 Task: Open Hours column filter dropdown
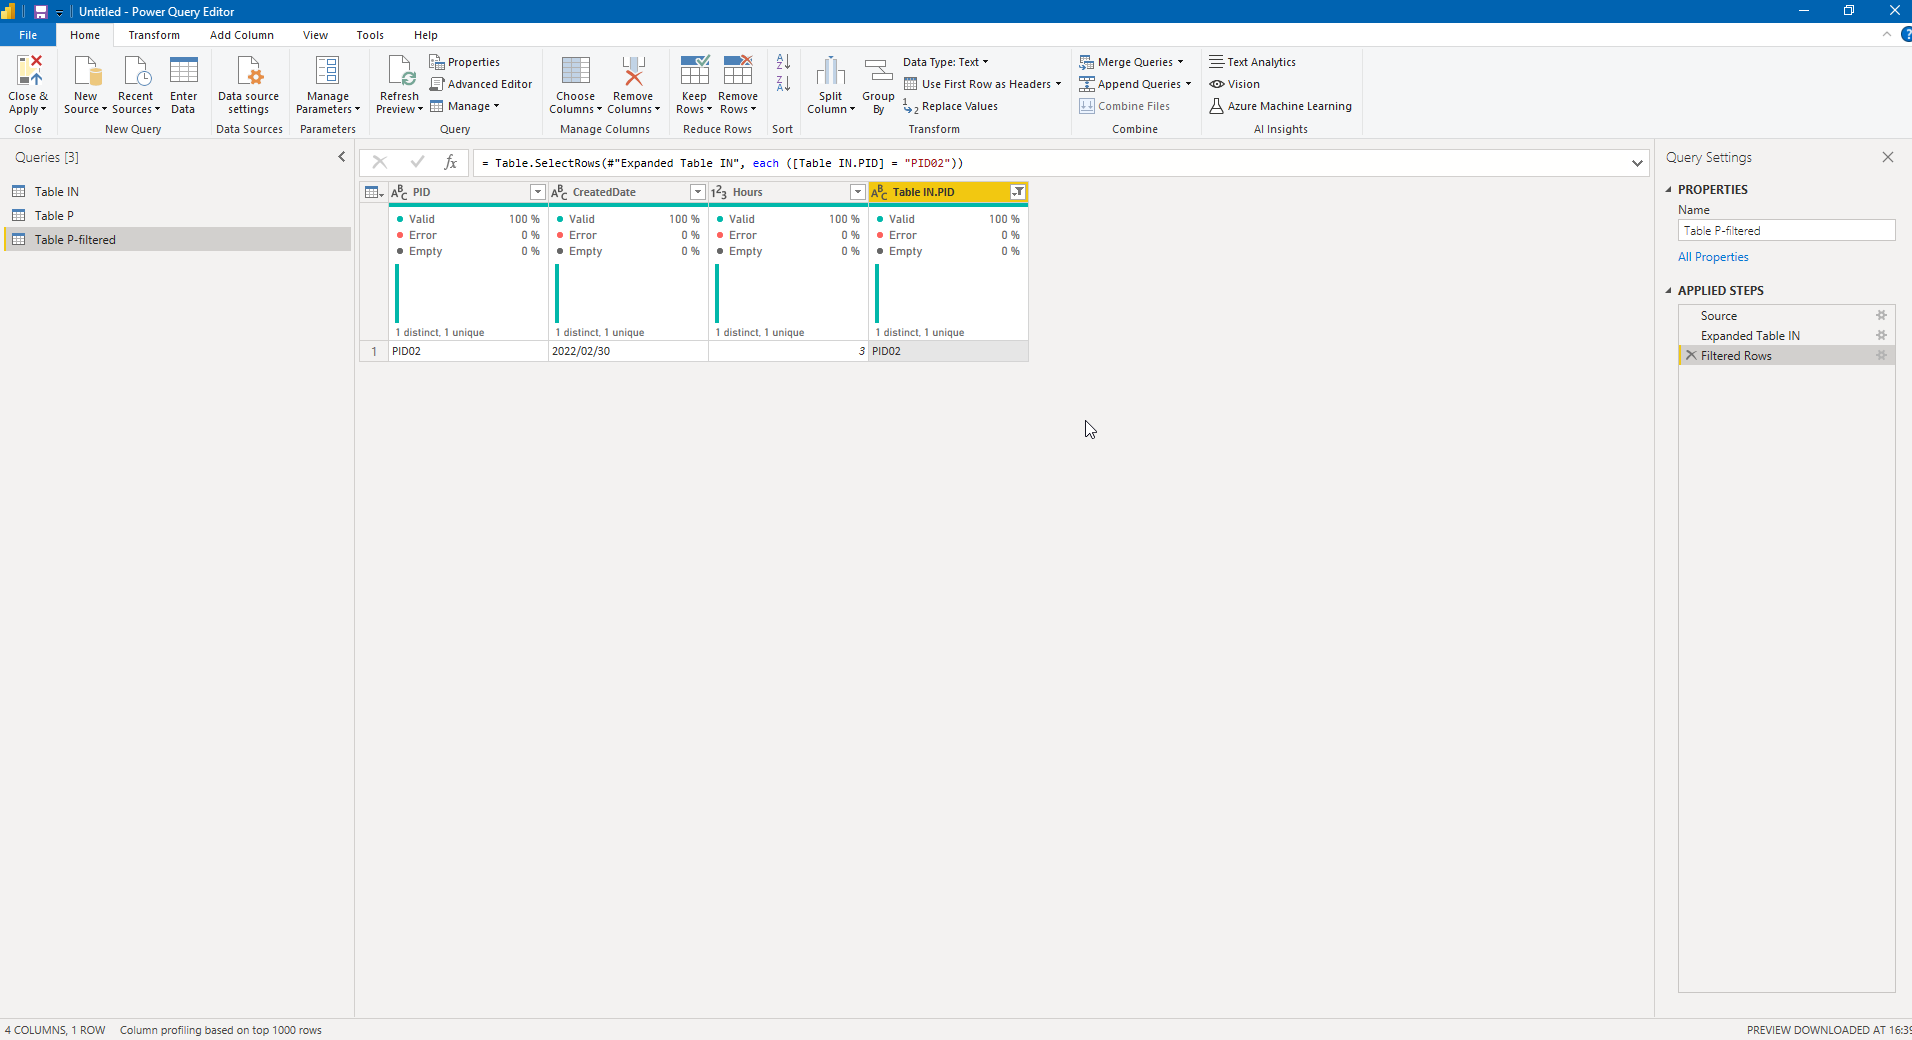pyautogui.click(x=857, y=192)
